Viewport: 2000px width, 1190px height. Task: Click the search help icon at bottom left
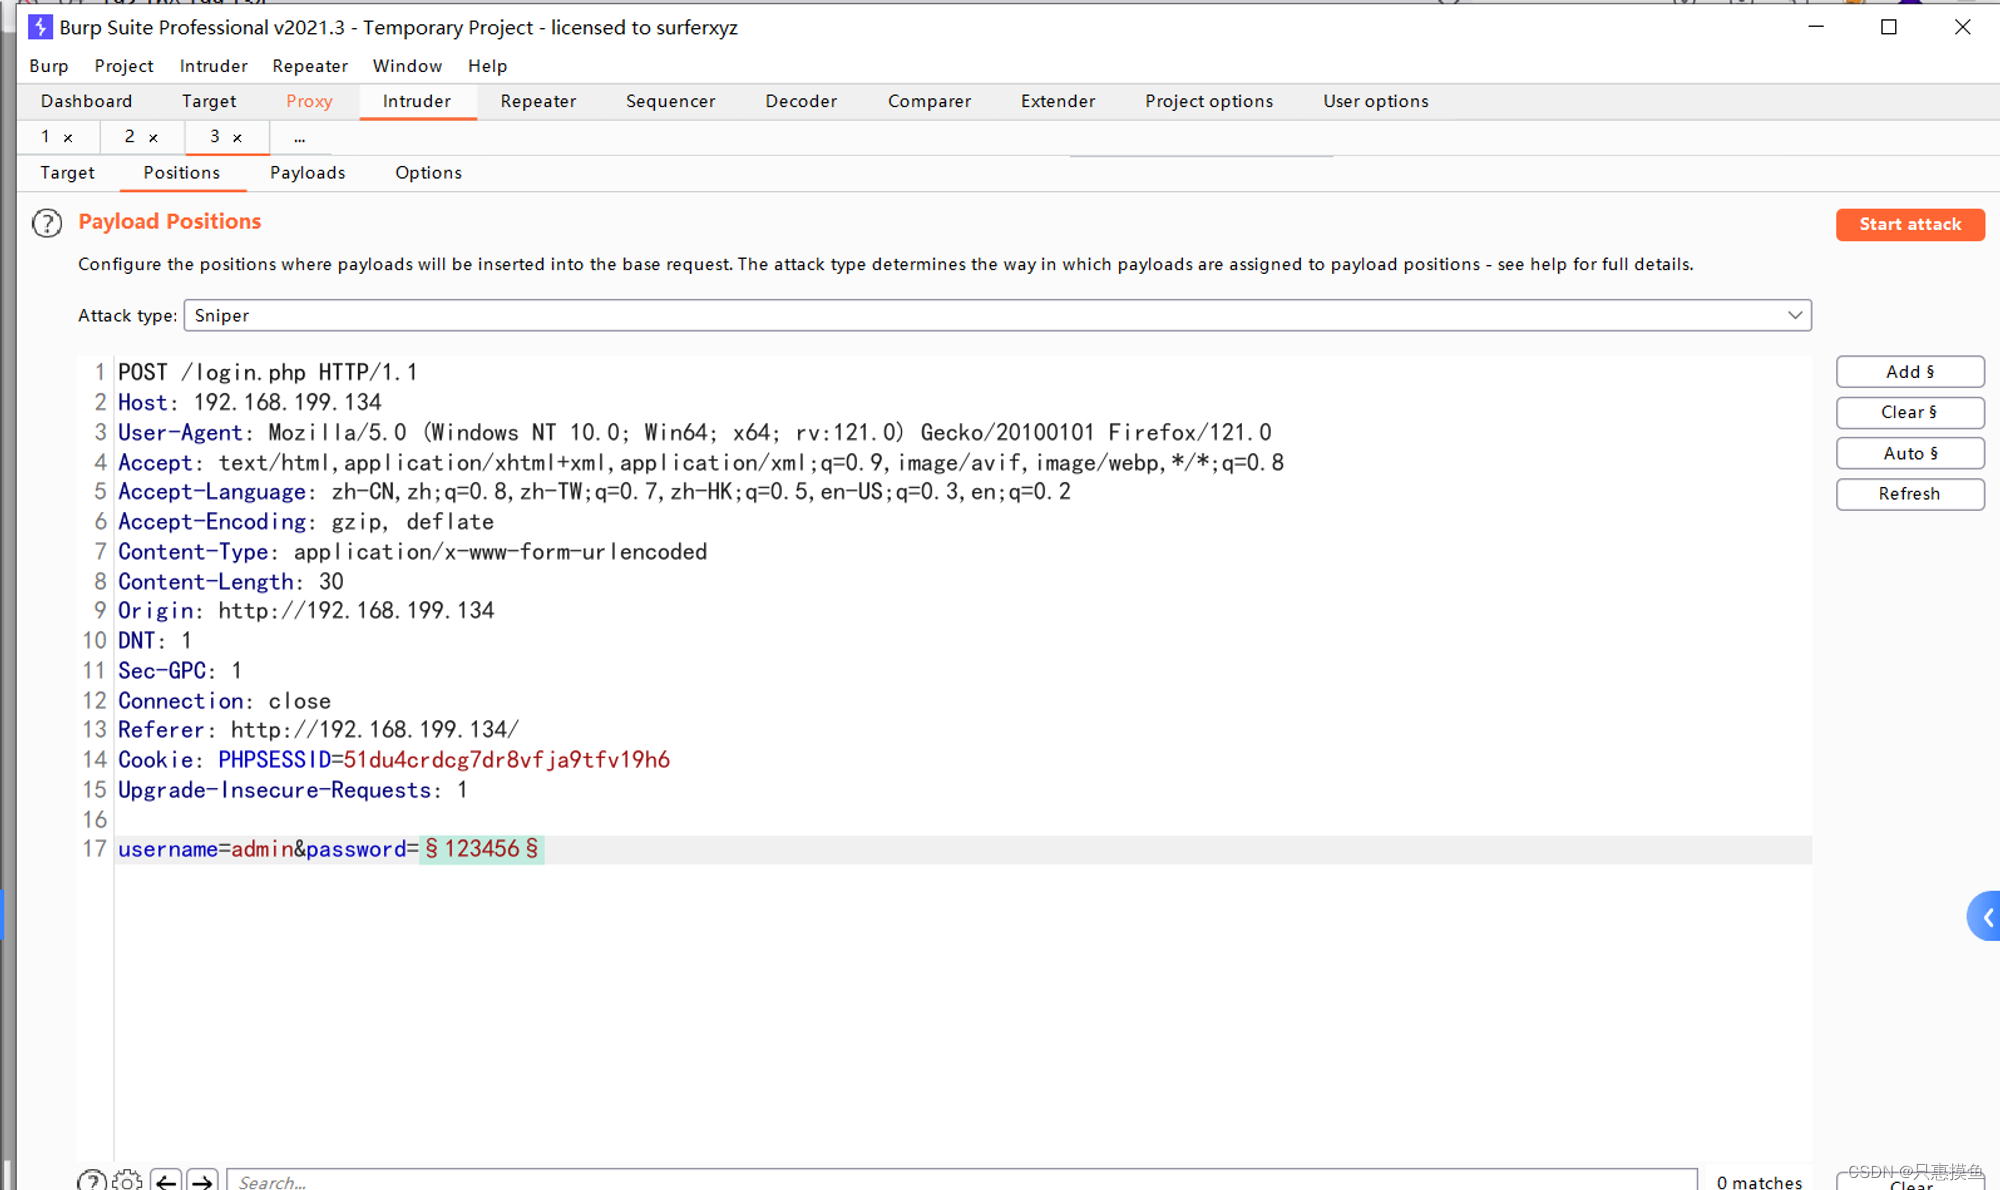pos(91,1180)
